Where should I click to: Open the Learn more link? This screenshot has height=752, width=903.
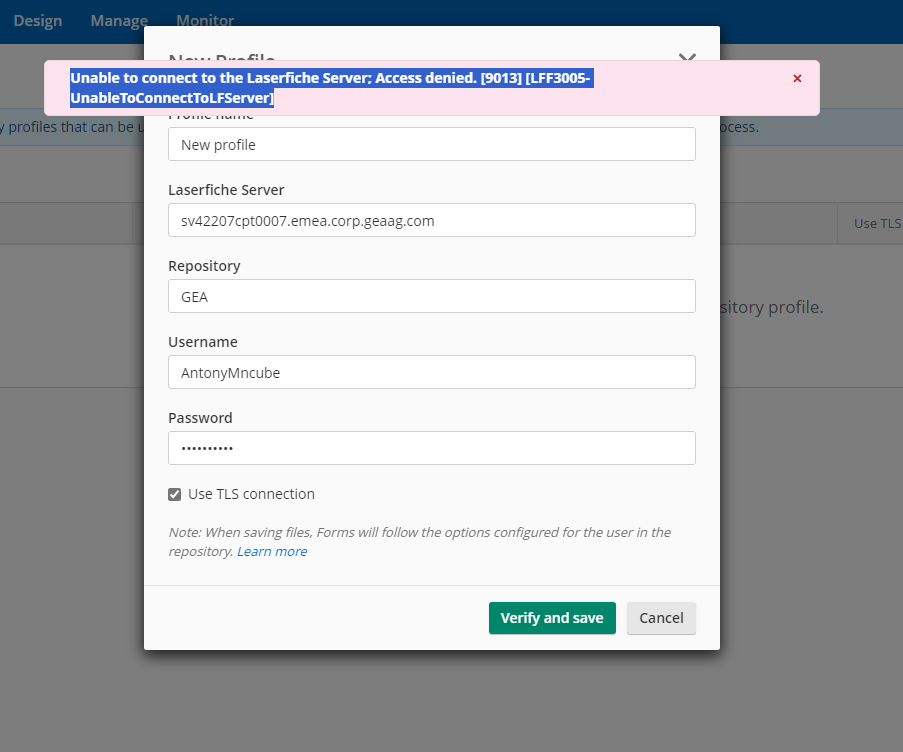coord(272,551)
